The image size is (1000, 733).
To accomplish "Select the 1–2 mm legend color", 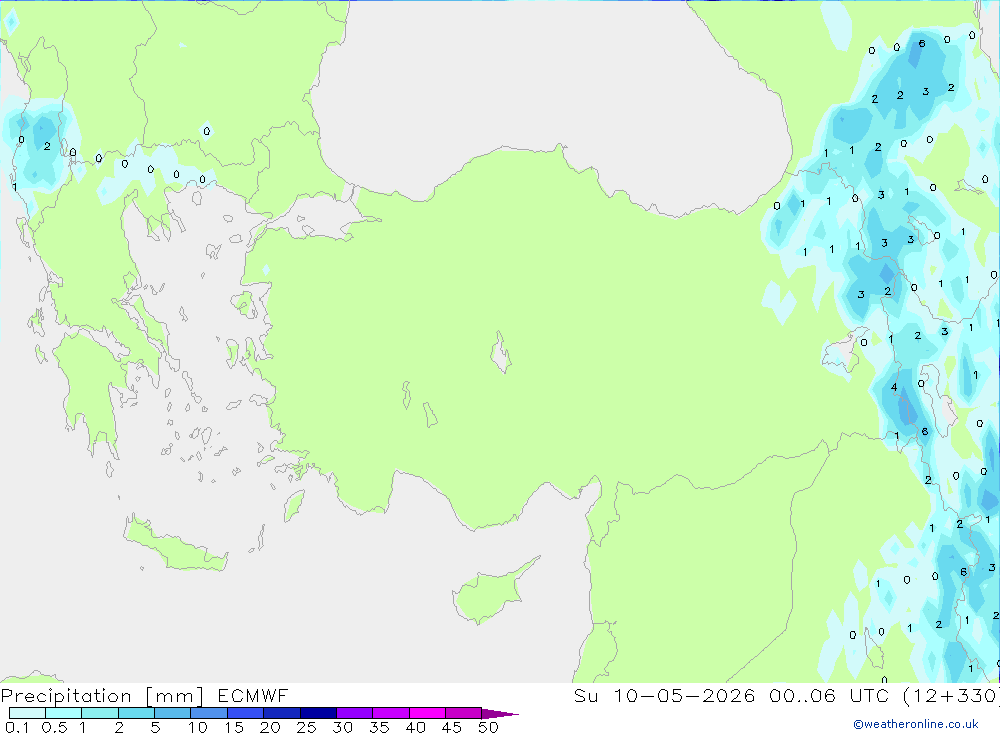I will [x=99, y=713].
